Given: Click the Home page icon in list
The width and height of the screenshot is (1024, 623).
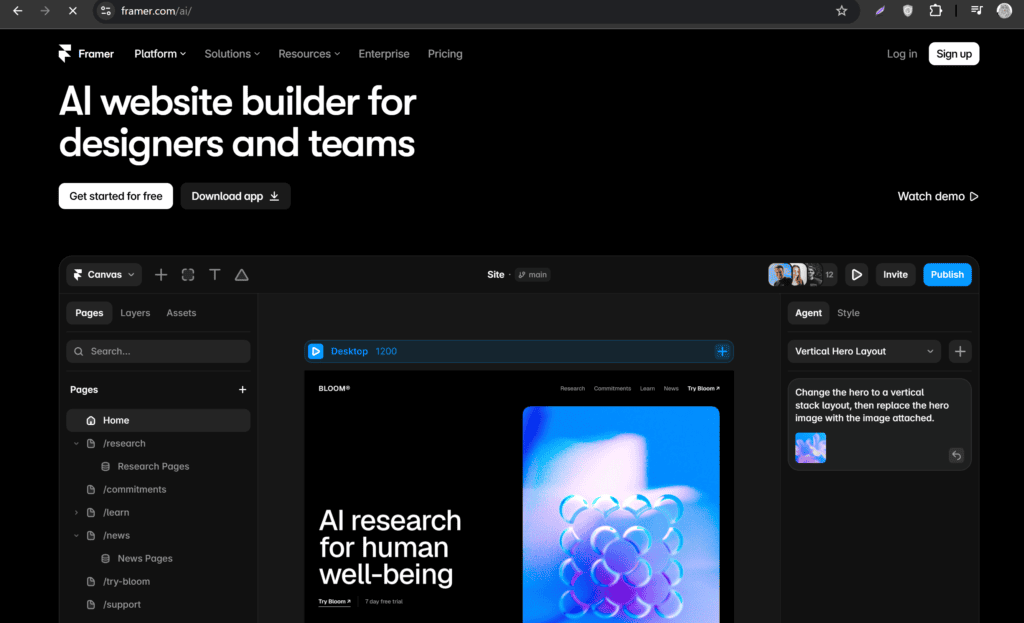Looking at the screenshot, I should coord(91,421).
